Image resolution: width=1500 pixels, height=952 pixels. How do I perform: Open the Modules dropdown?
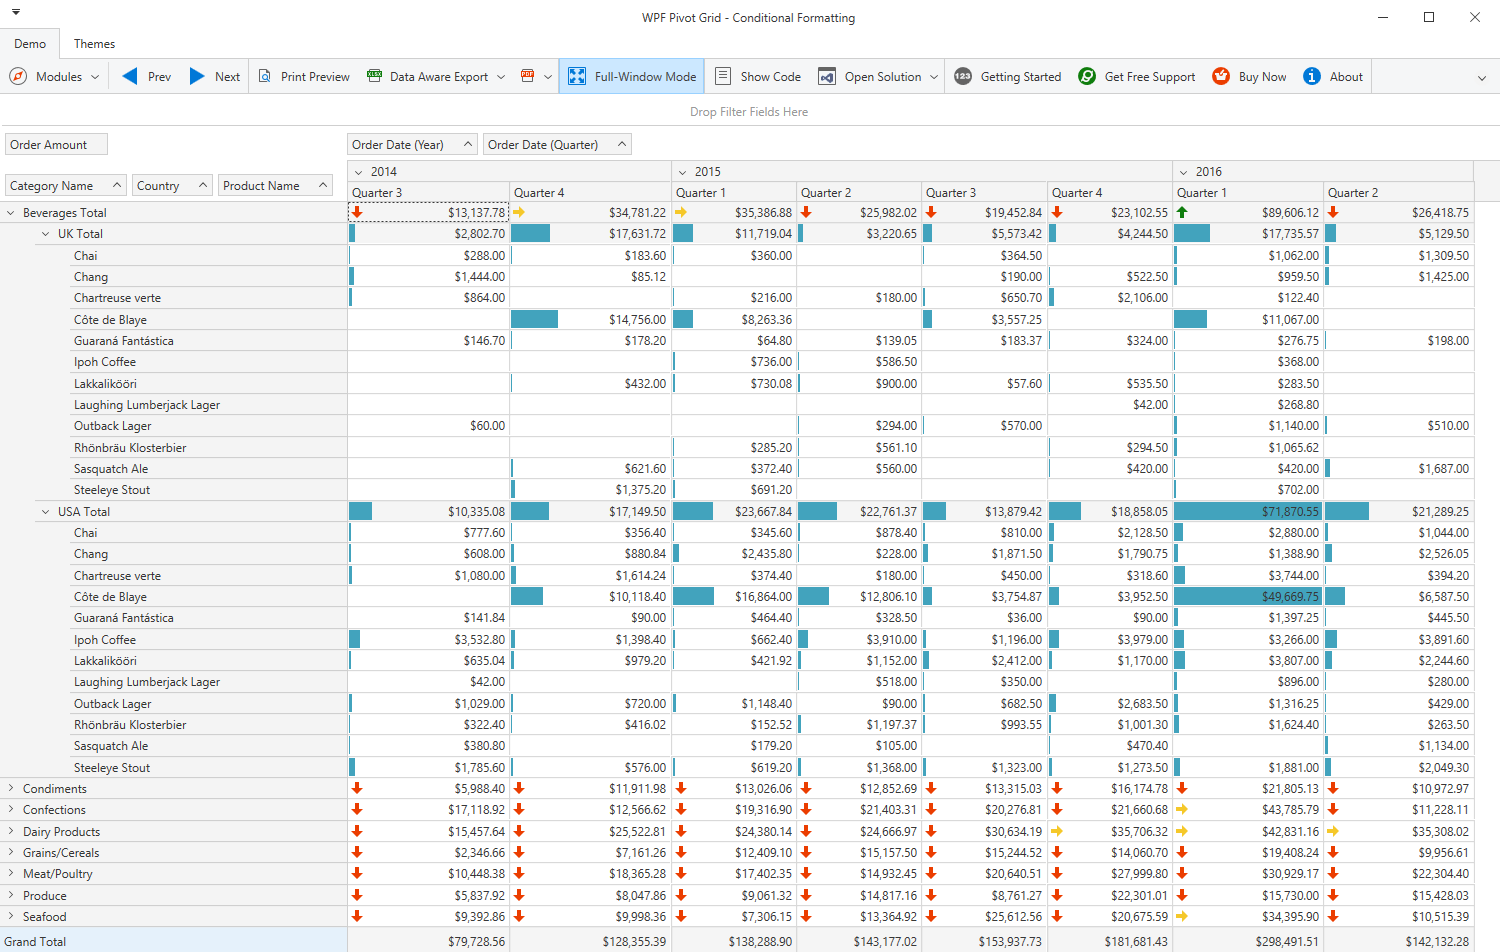[x=56, y=77]
